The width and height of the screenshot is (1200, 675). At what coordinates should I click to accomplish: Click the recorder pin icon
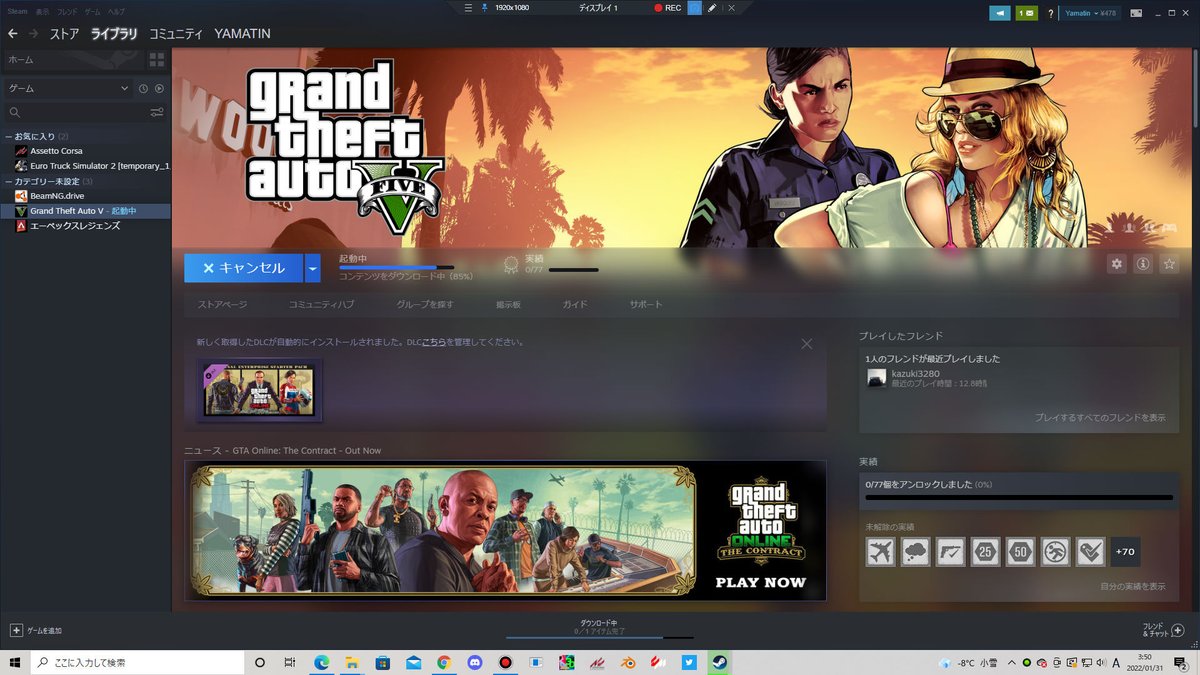[485, 8]
